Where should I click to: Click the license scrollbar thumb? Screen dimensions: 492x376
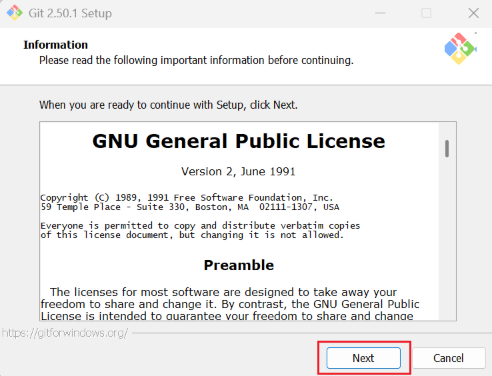coord(447,148)
